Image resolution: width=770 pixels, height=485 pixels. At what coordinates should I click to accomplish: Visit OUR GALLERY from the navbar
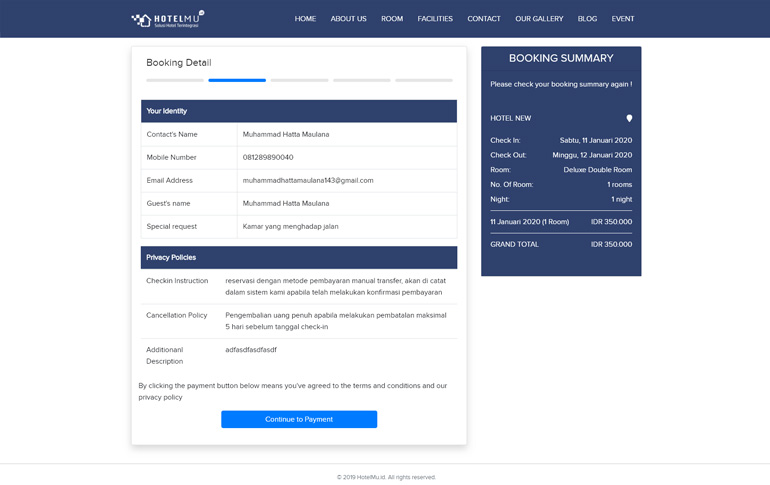click(539, 19)
